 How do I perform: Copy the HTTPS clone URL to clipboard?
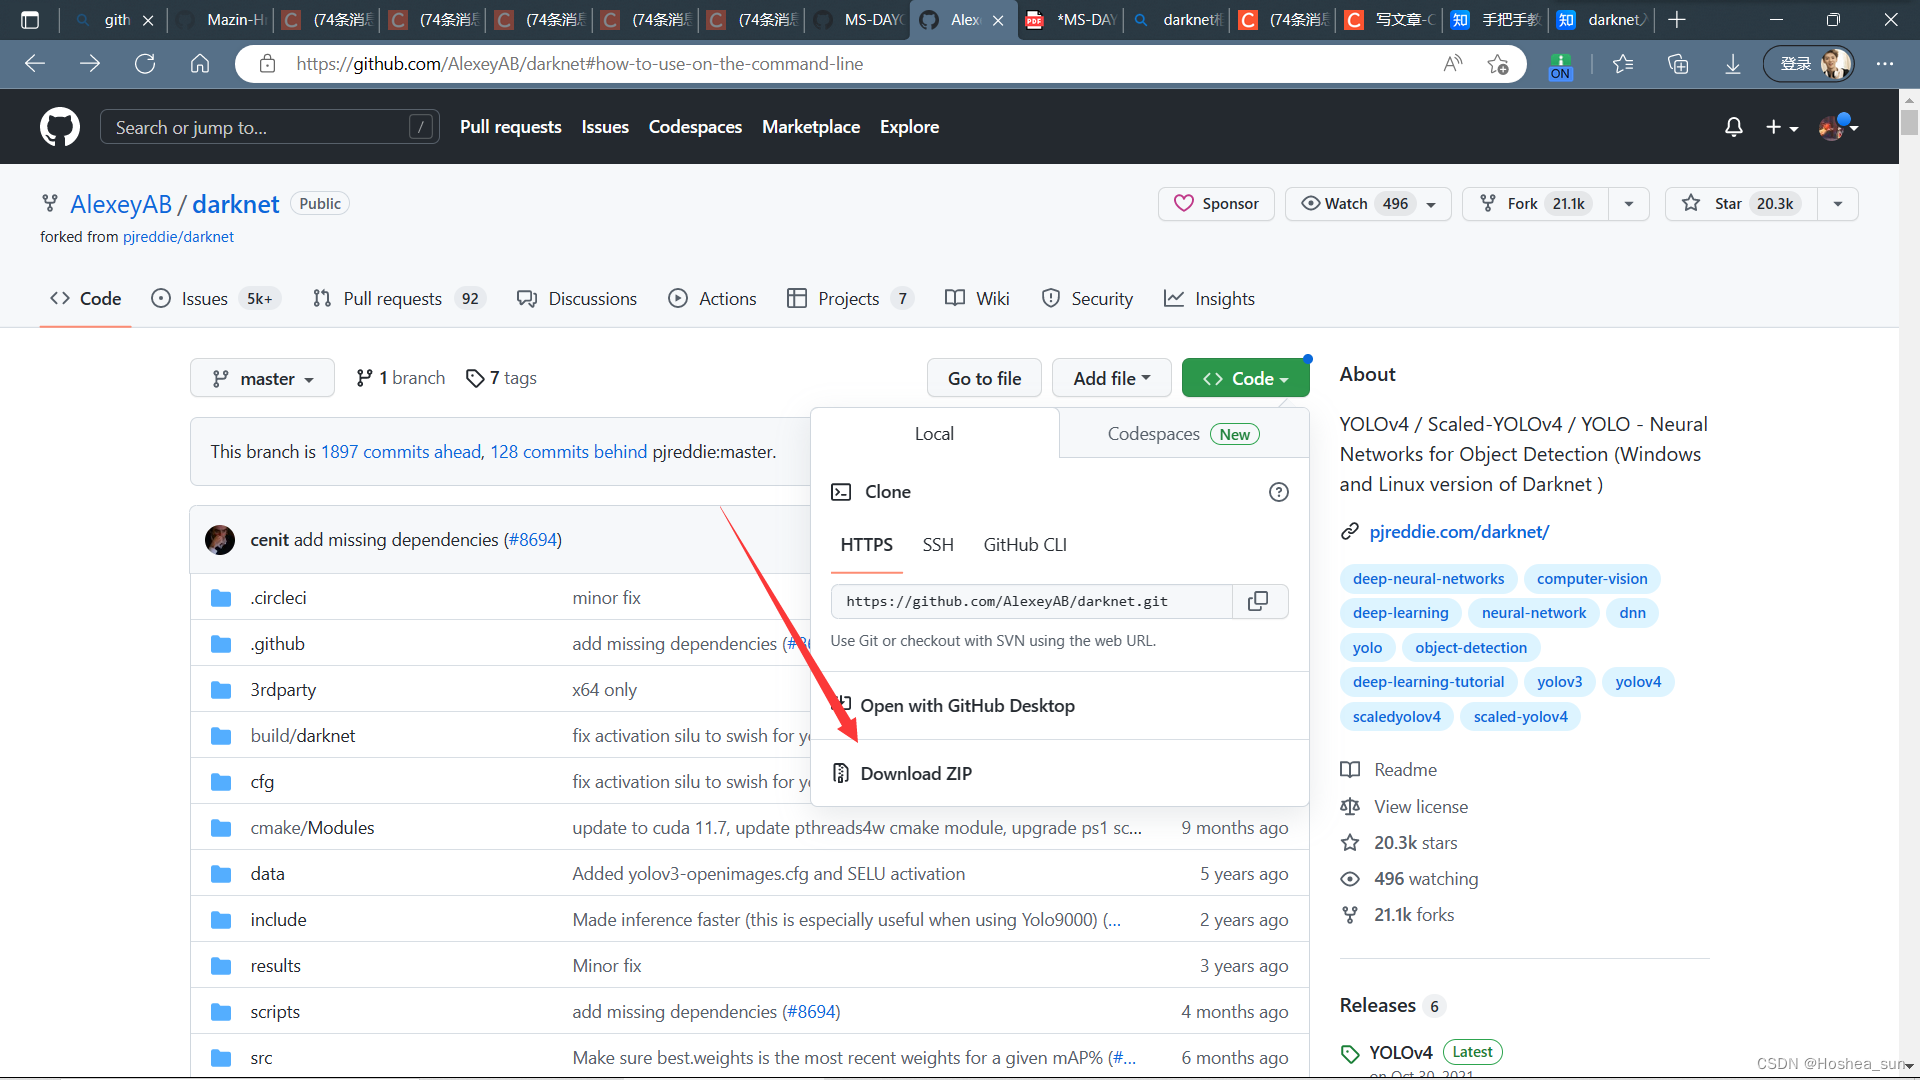pyautogui.click(x=1258, y=601)
